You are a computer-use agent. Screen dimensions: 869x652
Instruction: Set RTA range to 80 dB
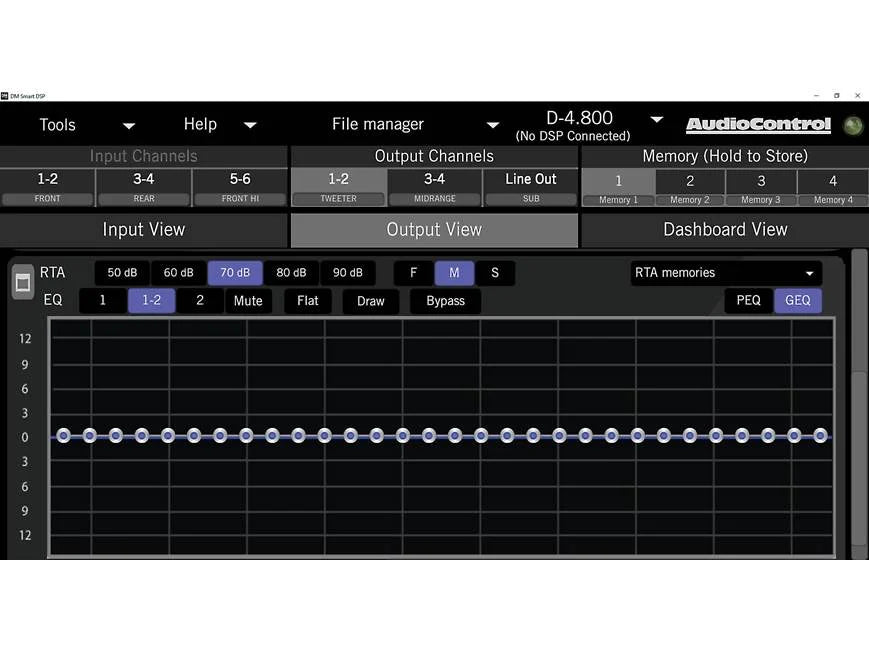(291, 273)
